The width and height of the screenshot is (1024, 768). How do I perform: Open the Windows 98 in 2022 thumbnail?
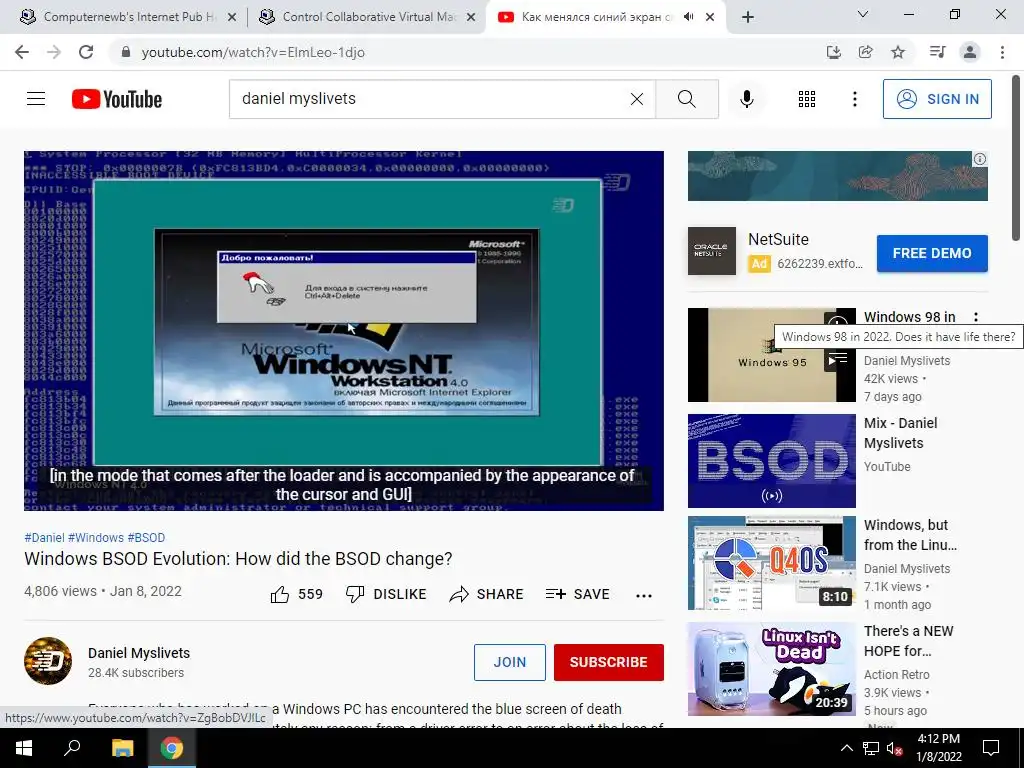click(x=771, y=355)
